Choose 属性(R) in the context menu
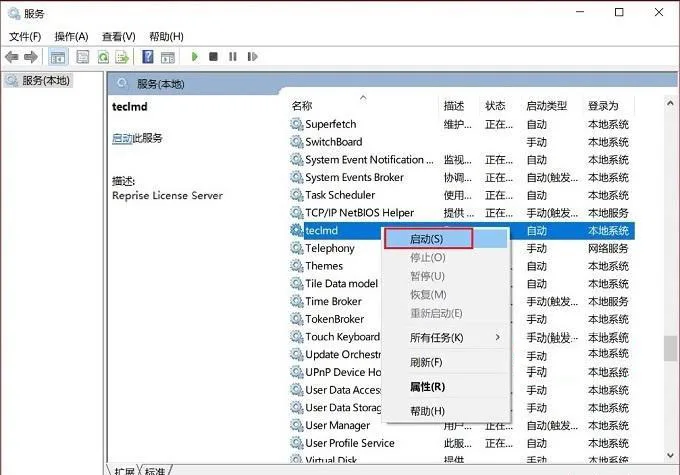The height and width of the screenshot is (475, 680). tap(446, 387)
